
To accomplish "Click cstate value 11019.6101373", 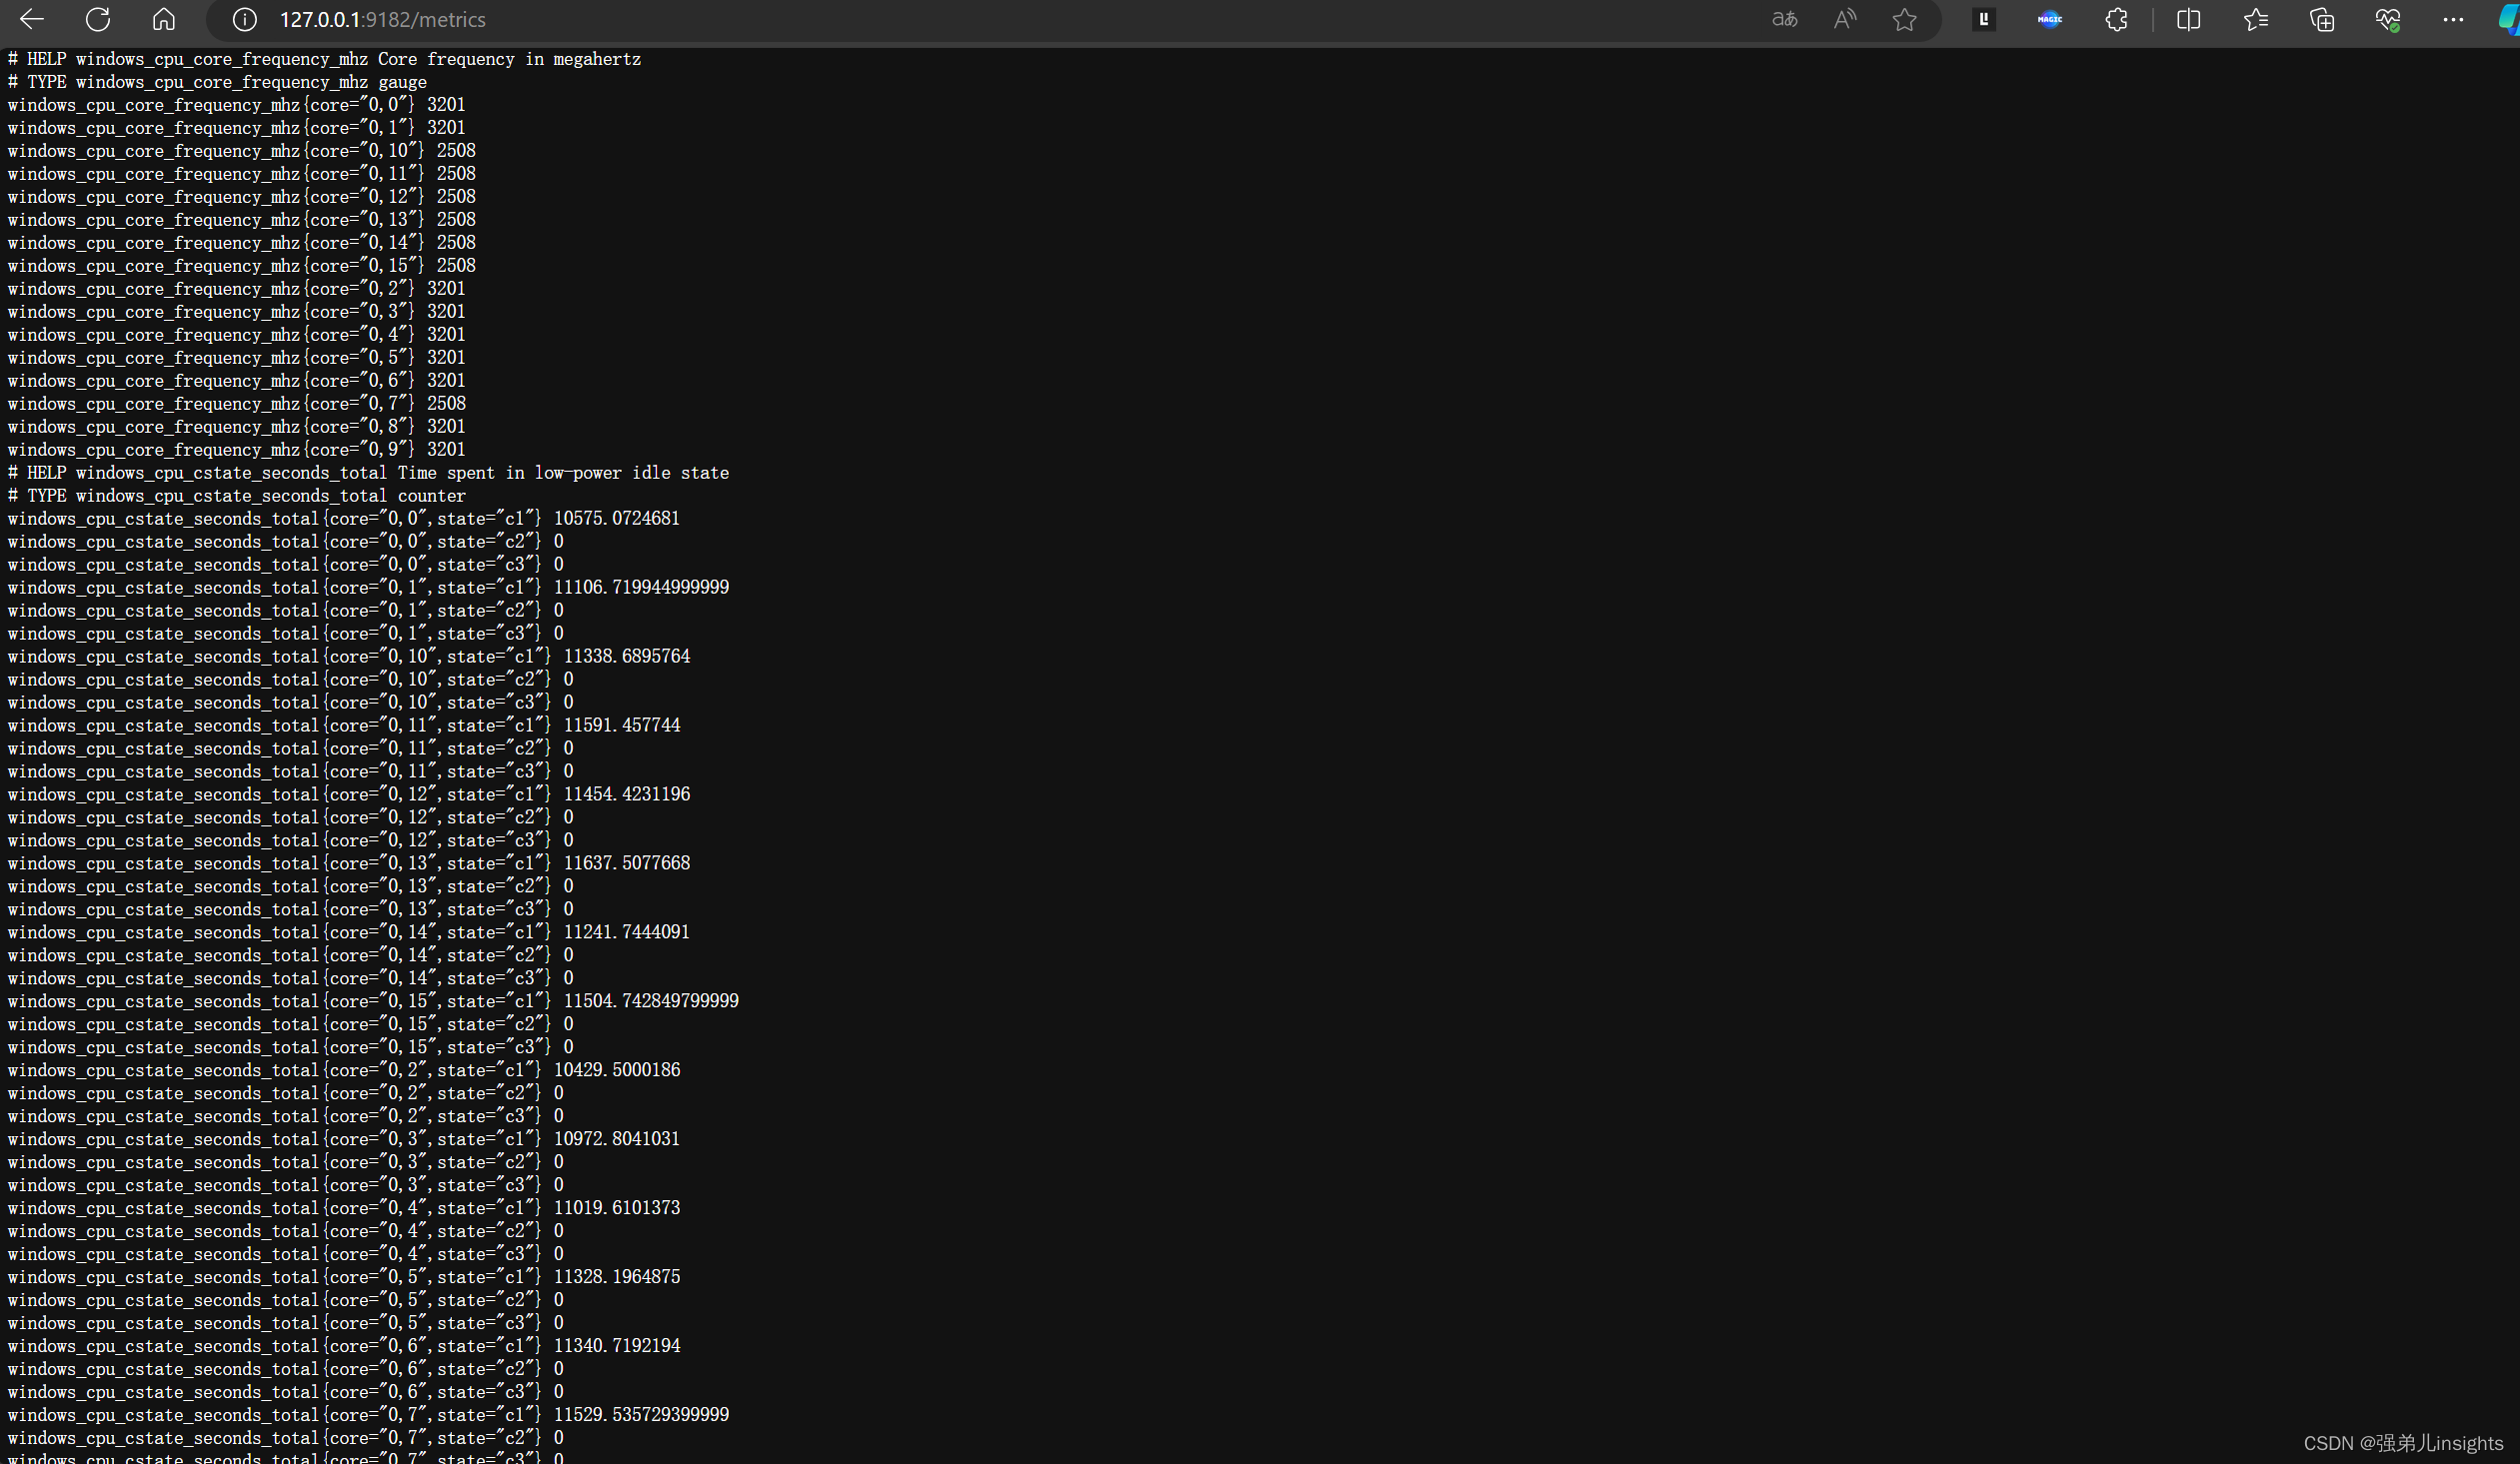I will click(617, 1209).
